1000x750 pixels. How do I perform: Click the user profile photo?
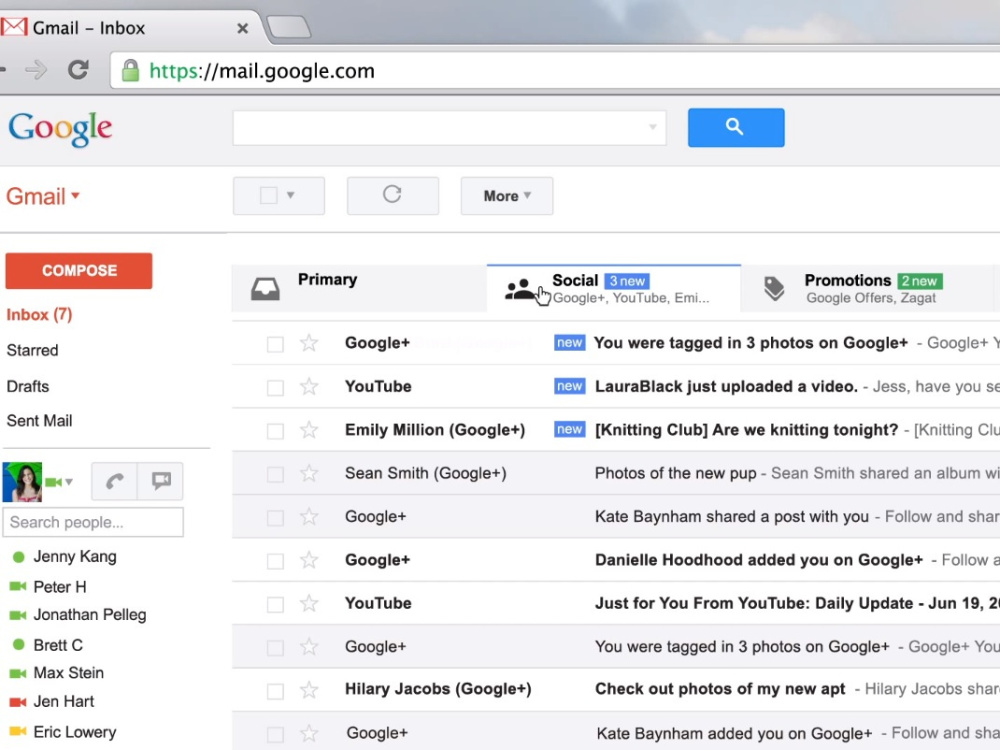pos(22,482)
